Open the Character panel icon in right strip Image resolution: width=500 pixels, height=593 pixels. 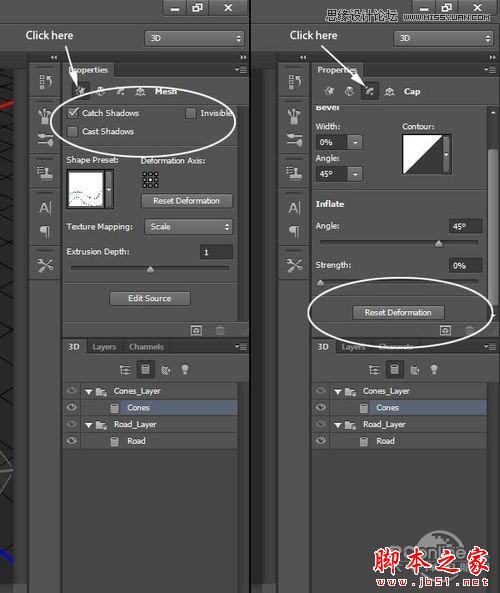(x=294, y=208)
